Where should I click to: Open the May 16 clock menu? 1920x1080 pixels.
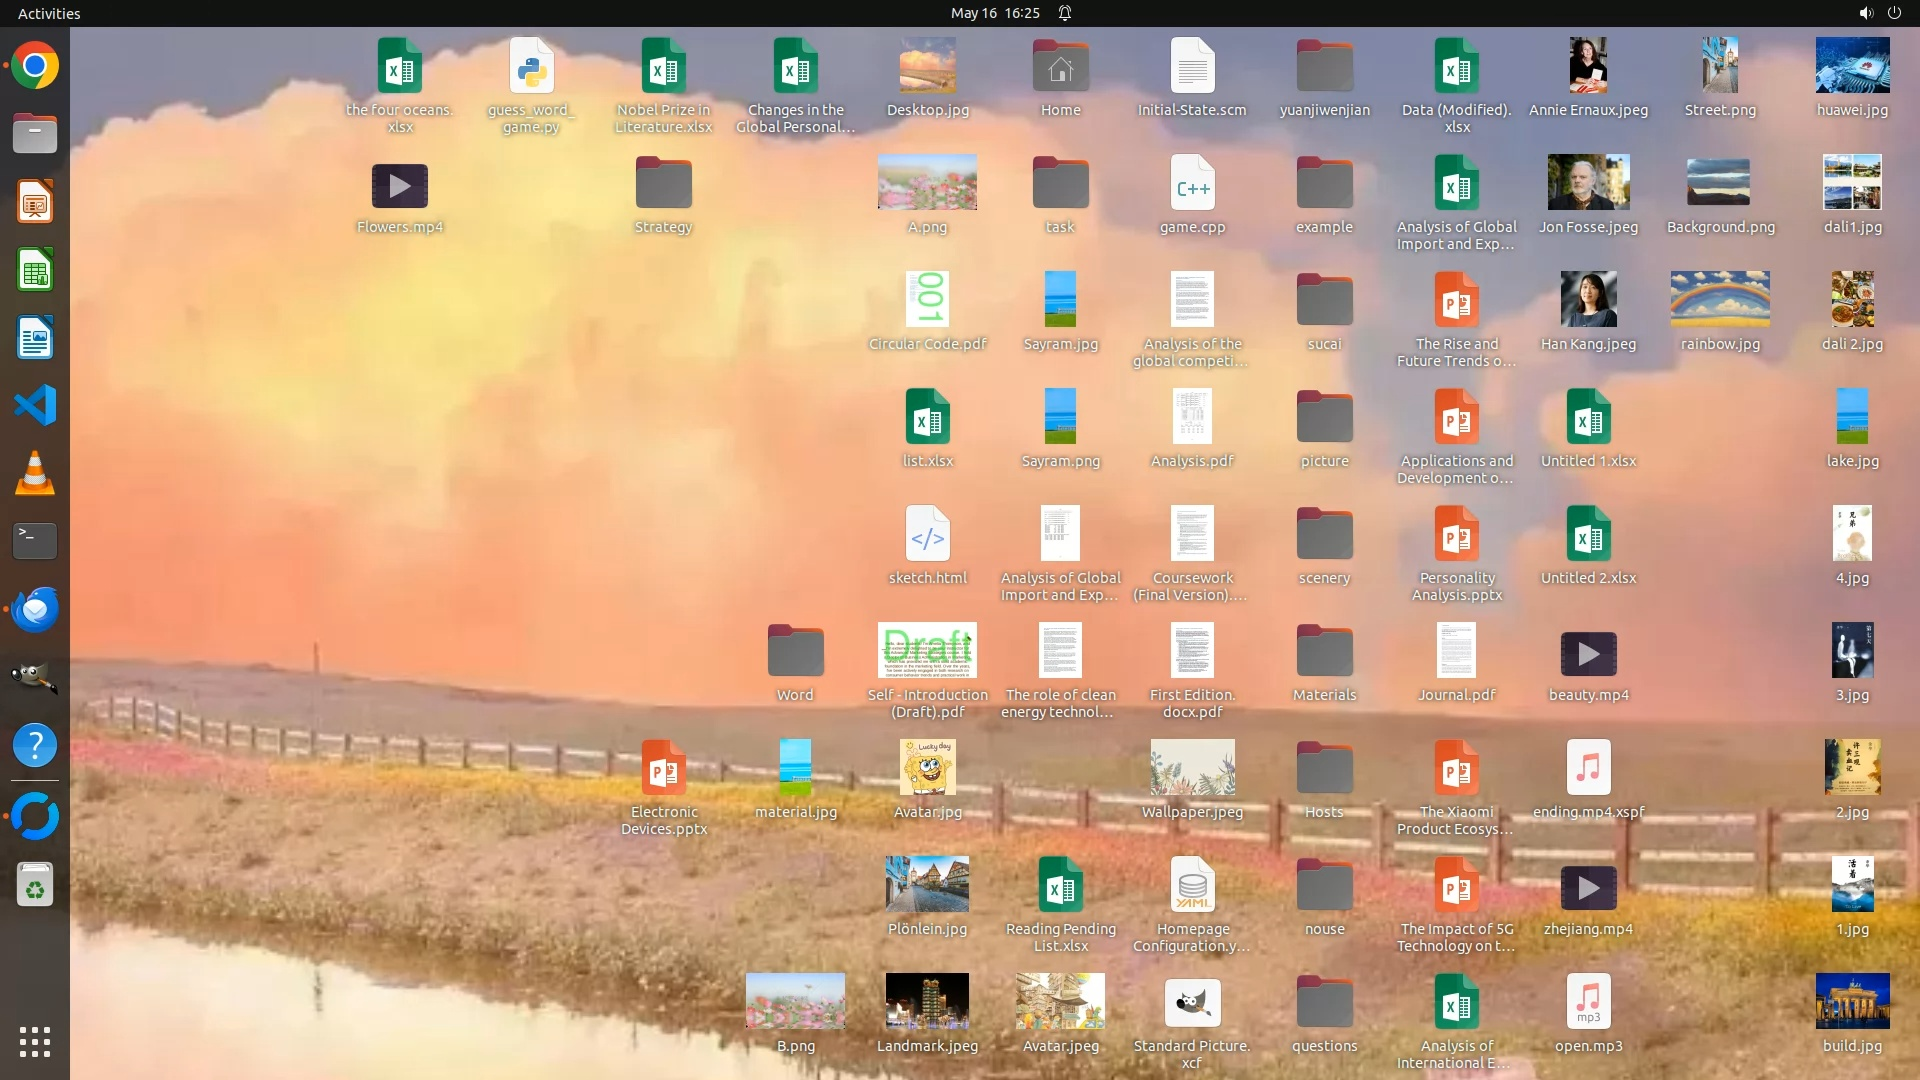pos(995,13)
